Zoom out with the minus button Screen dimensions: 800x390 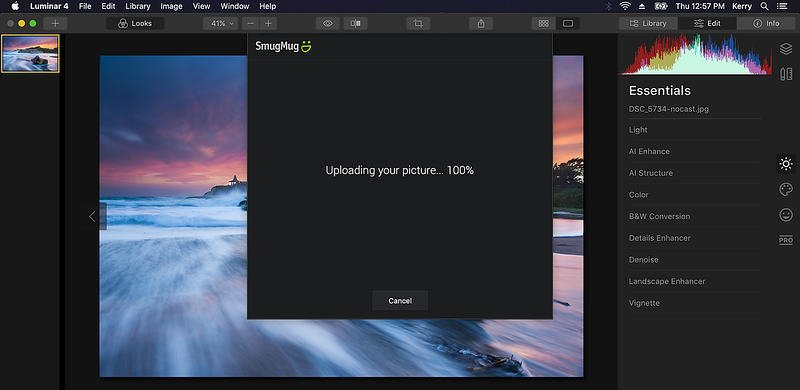[x=250, y=23]
